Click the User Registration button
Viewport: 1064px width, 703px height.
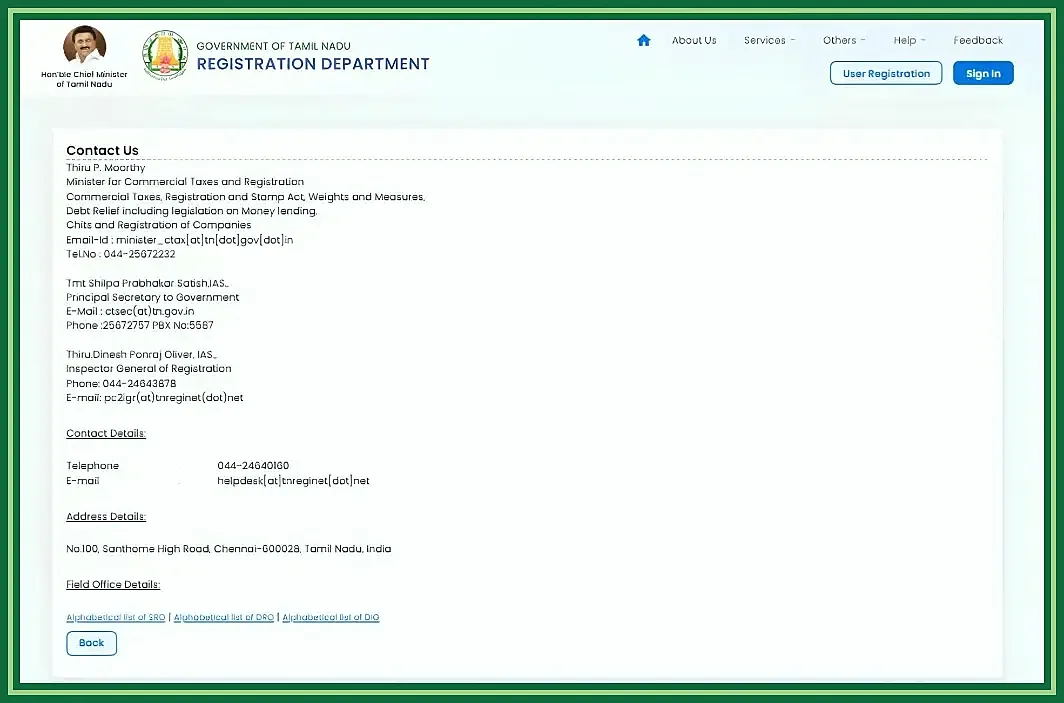point(886,73)
